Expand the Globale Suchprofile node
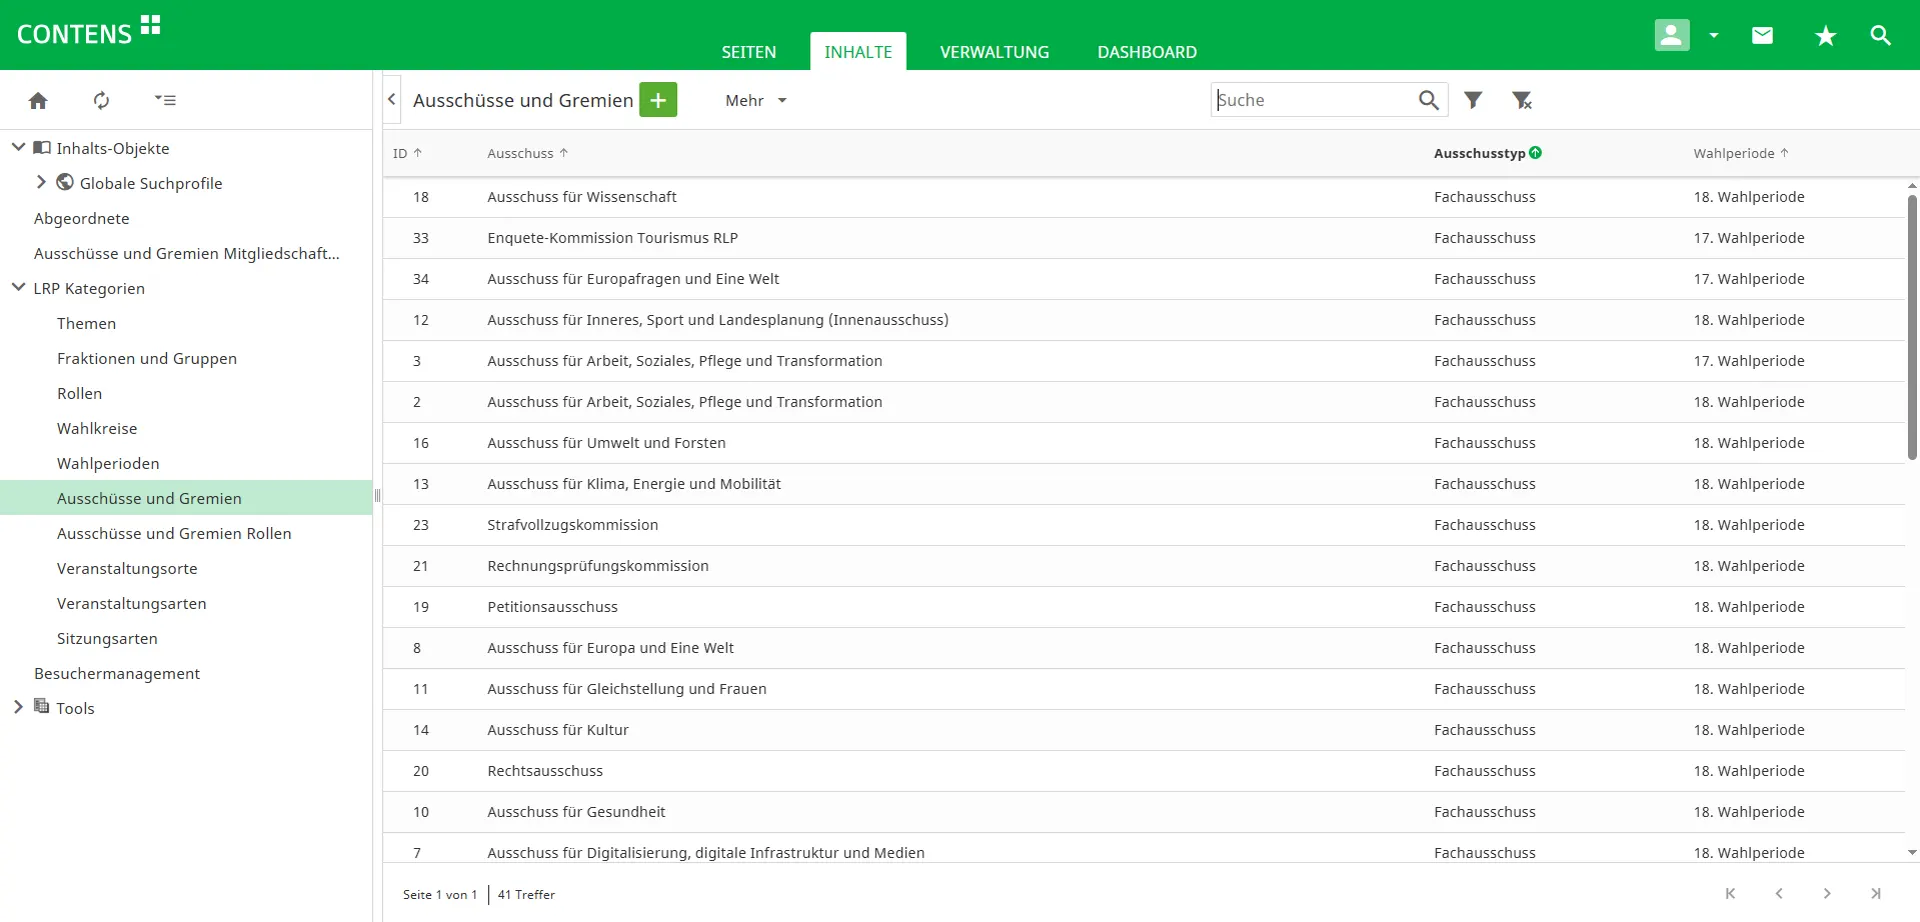 coord(41,182)
